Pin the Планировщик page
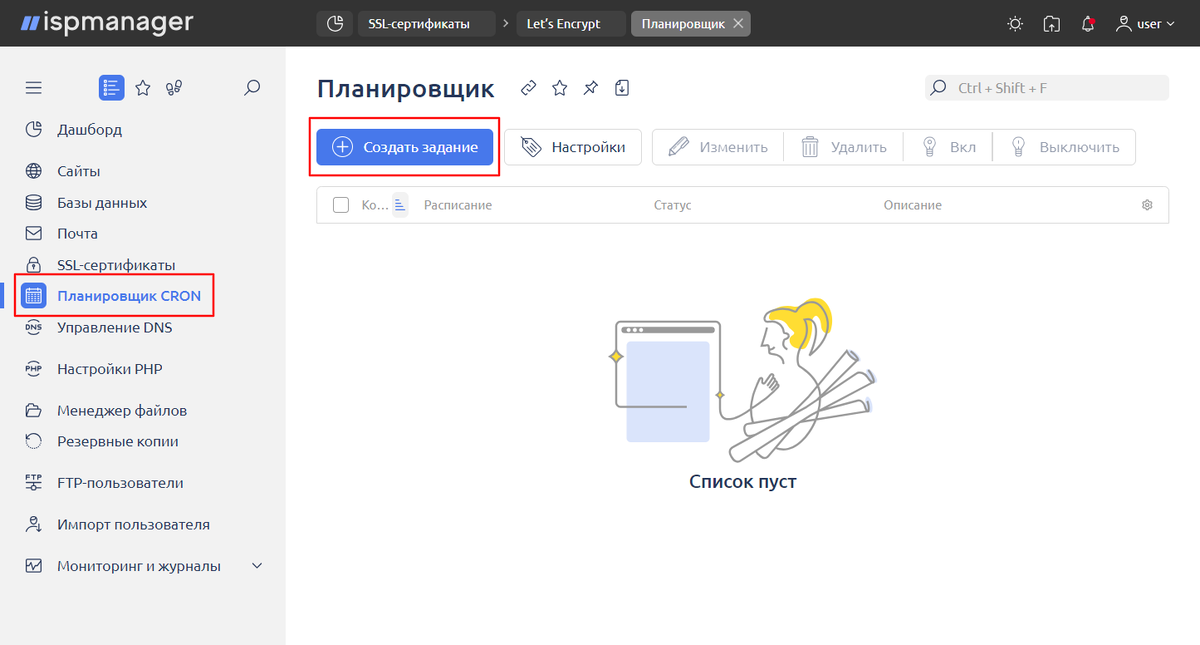Screen dimensions: 1200x645 point(591,88)
